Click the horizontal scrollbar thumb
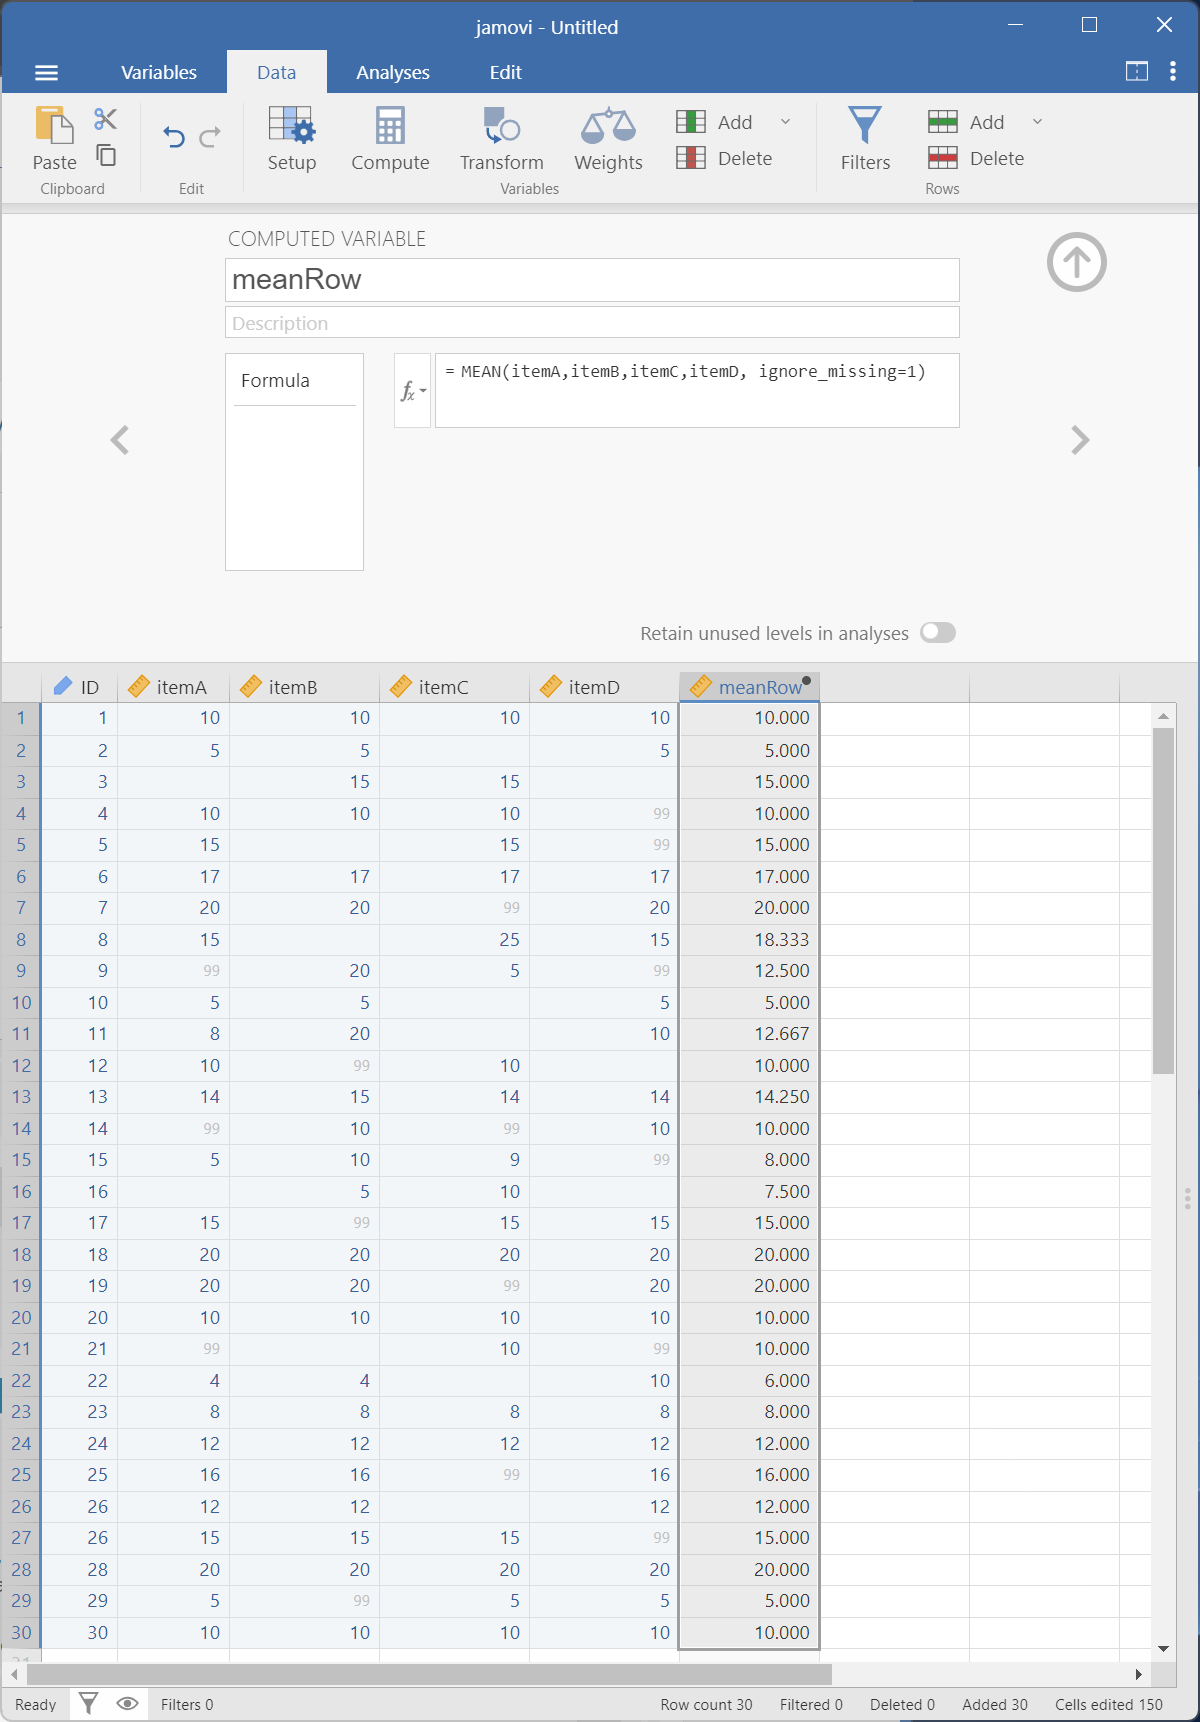 (x=429, y=1674)
